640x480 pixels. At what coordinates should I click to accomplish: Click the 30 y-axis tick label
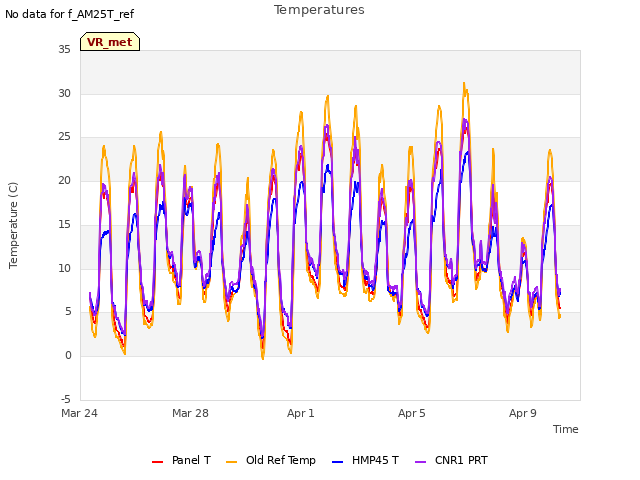[x=64, y=93]
